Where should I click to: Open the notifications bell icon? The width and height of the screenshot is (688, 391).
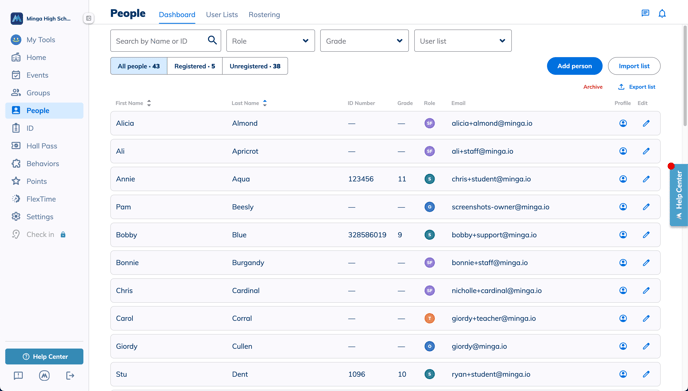[x=662, y=14]
